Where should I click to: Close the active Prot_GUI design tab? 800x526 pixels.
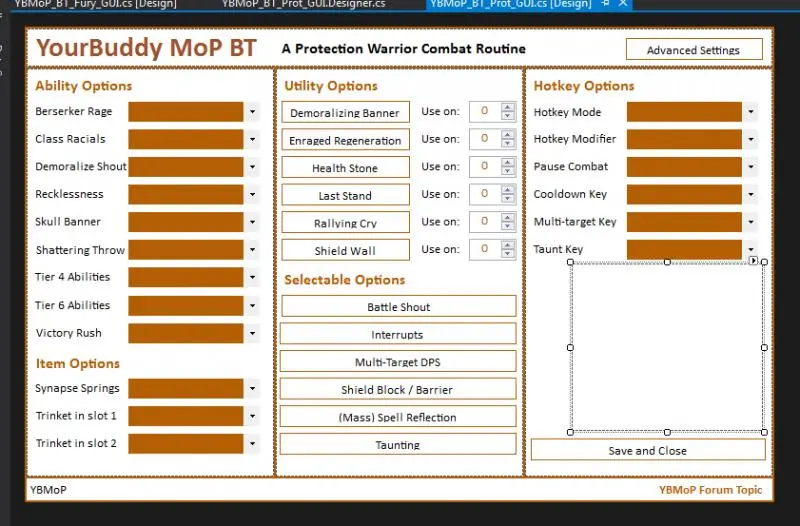click(x=623, y=4)
